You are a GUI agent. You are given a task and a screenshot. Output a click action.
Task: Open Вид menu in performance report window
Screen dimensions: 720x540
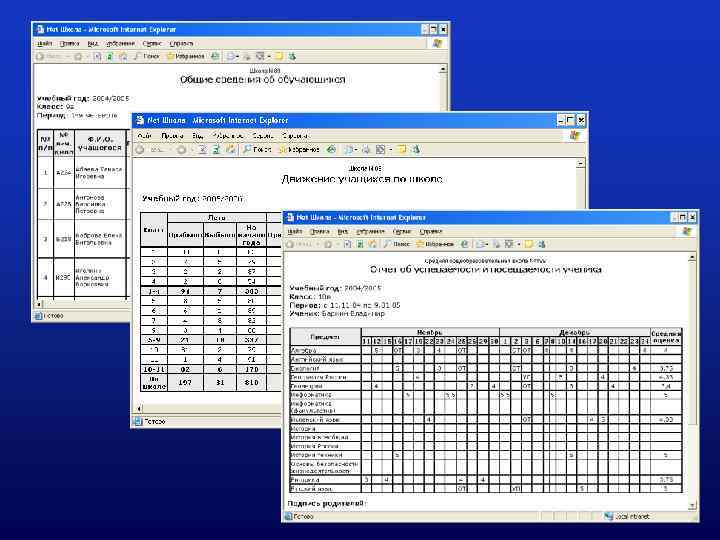coord(343,231)
